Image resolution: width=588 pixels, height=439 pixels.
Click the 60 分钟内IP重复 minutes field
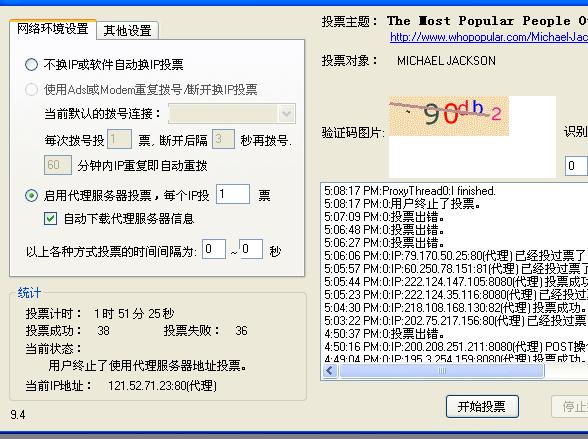pos(58,165)
